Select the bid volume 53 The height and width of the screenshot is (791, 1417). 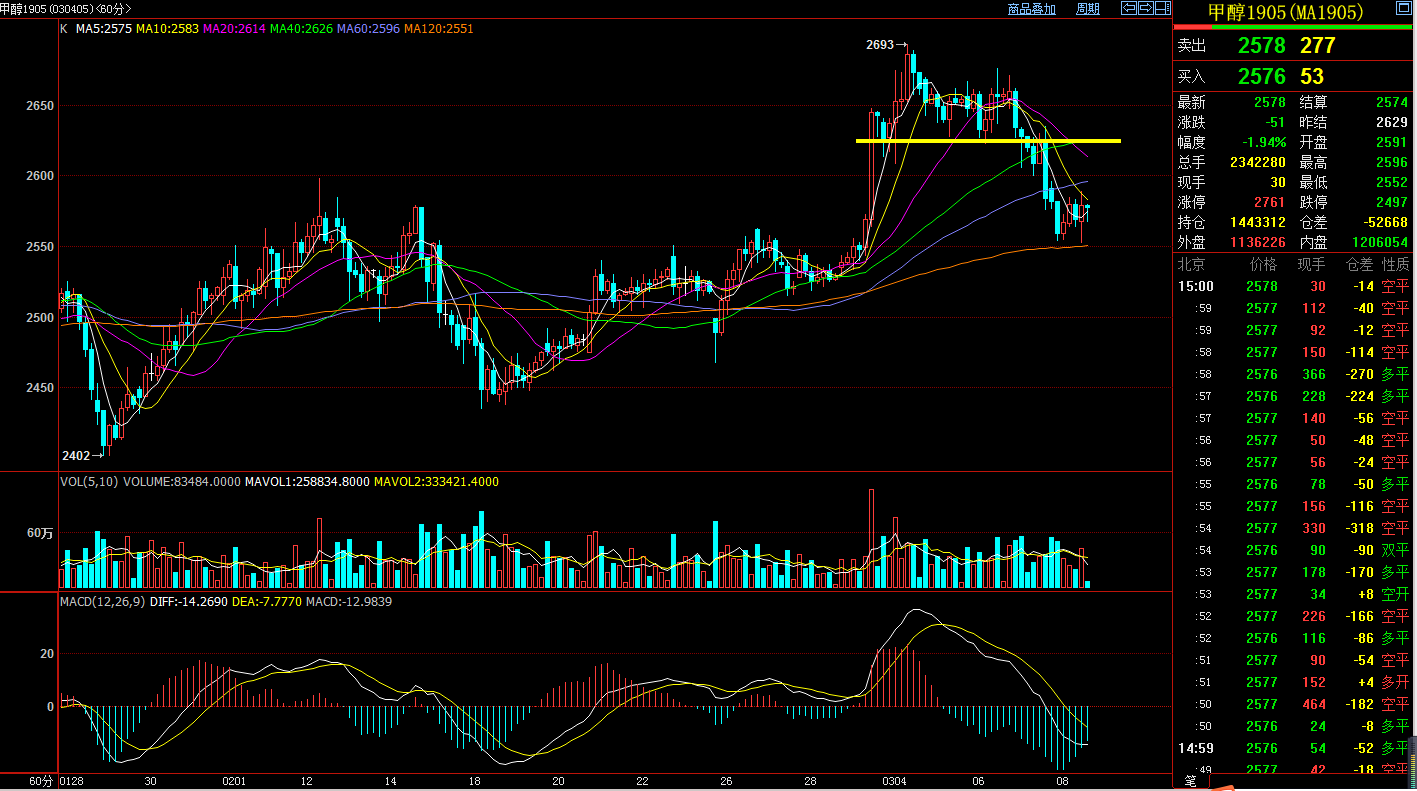[1311, 76]
